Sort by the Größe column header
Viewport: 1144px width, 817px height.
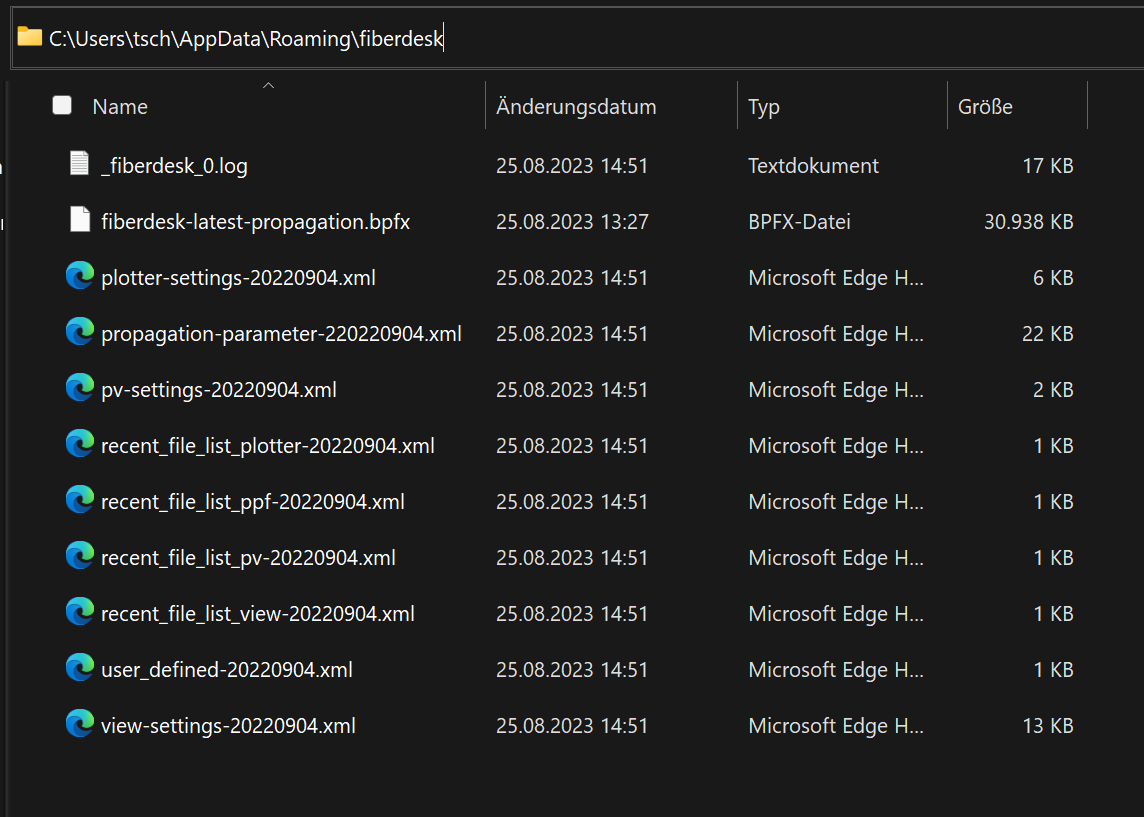tap(985, 107)
